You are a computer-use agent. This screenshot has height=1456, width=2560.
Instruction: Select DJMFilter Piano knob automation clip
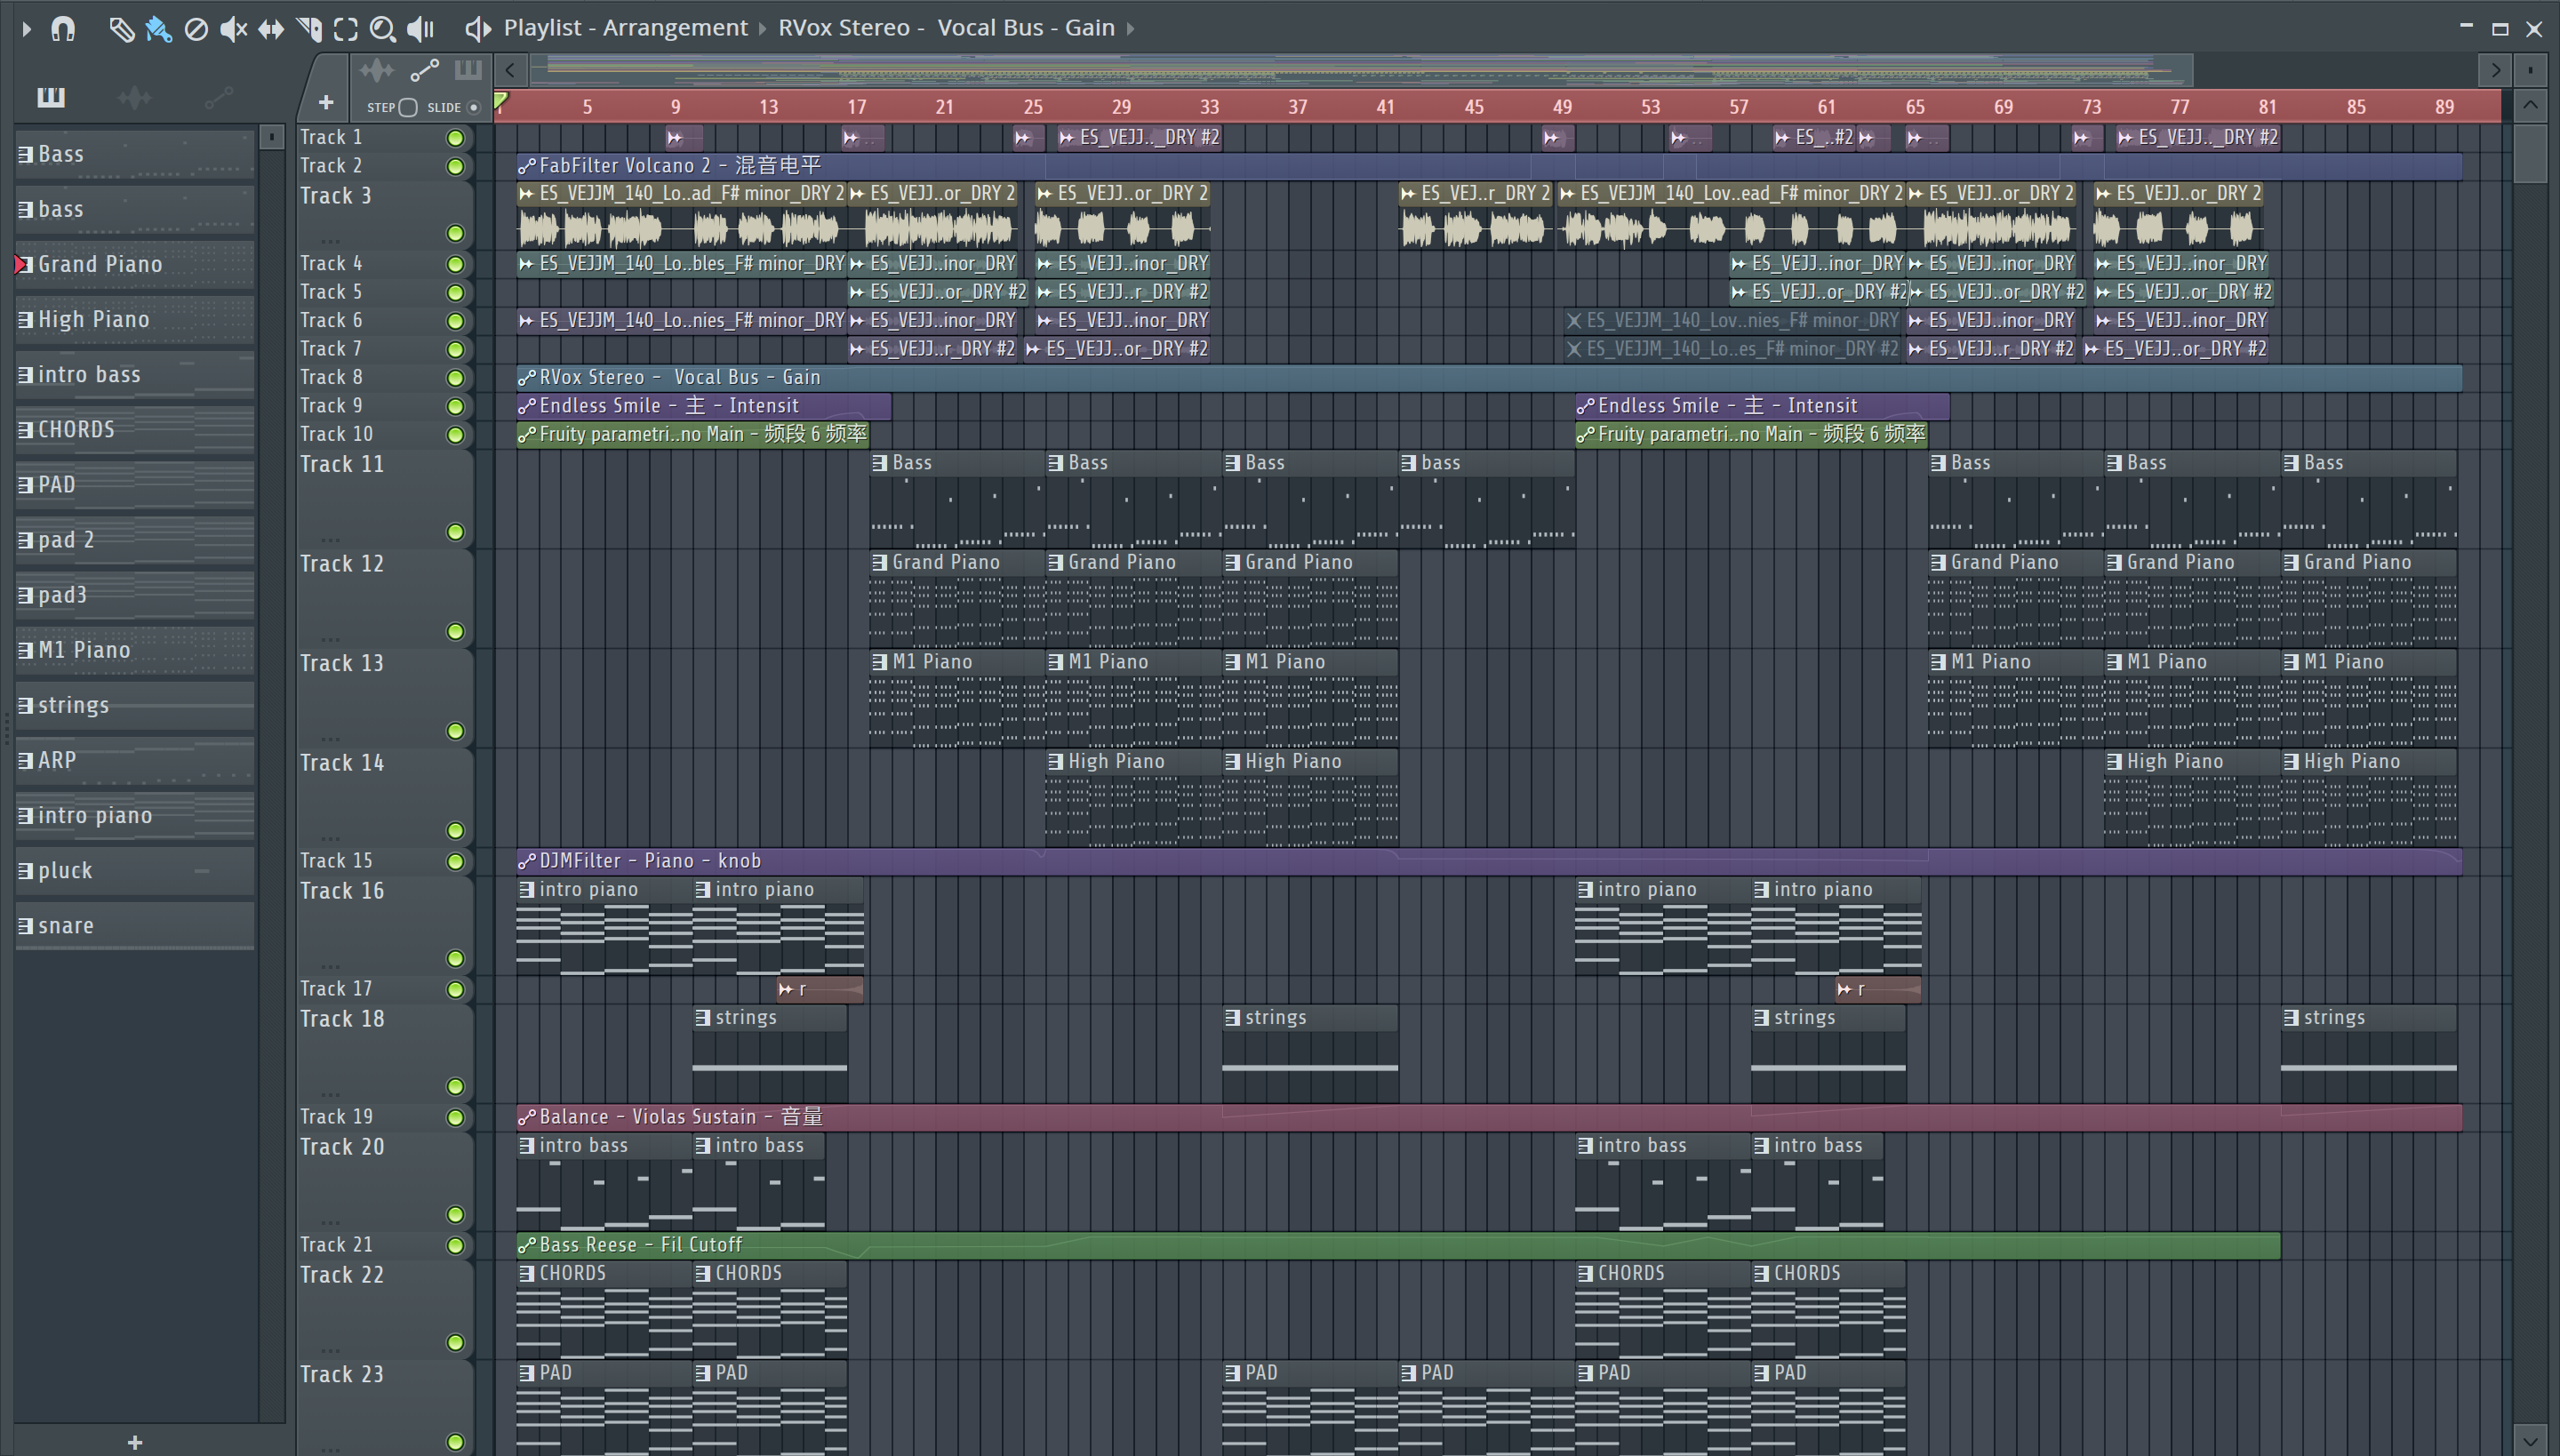tap(1489, 861)
